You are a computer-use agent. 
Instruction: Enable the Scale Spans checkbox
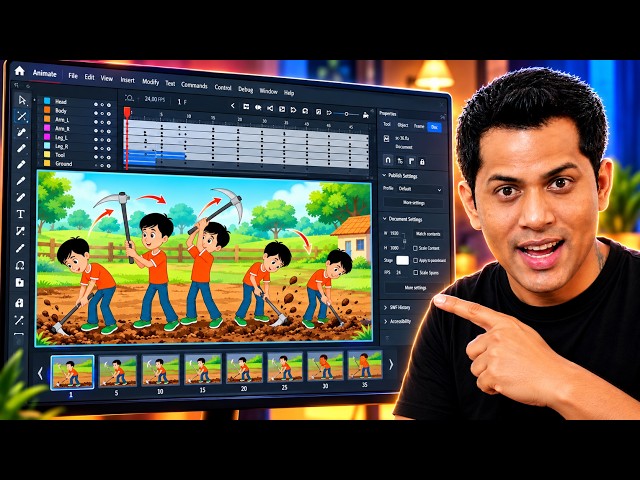(416, 273)
